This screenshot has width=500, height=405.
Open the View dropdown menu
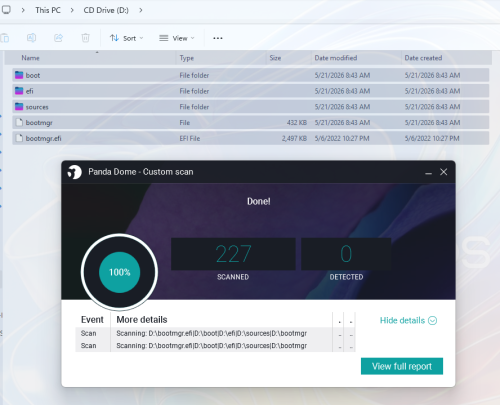pyautogui.click(x=177, y=38)
